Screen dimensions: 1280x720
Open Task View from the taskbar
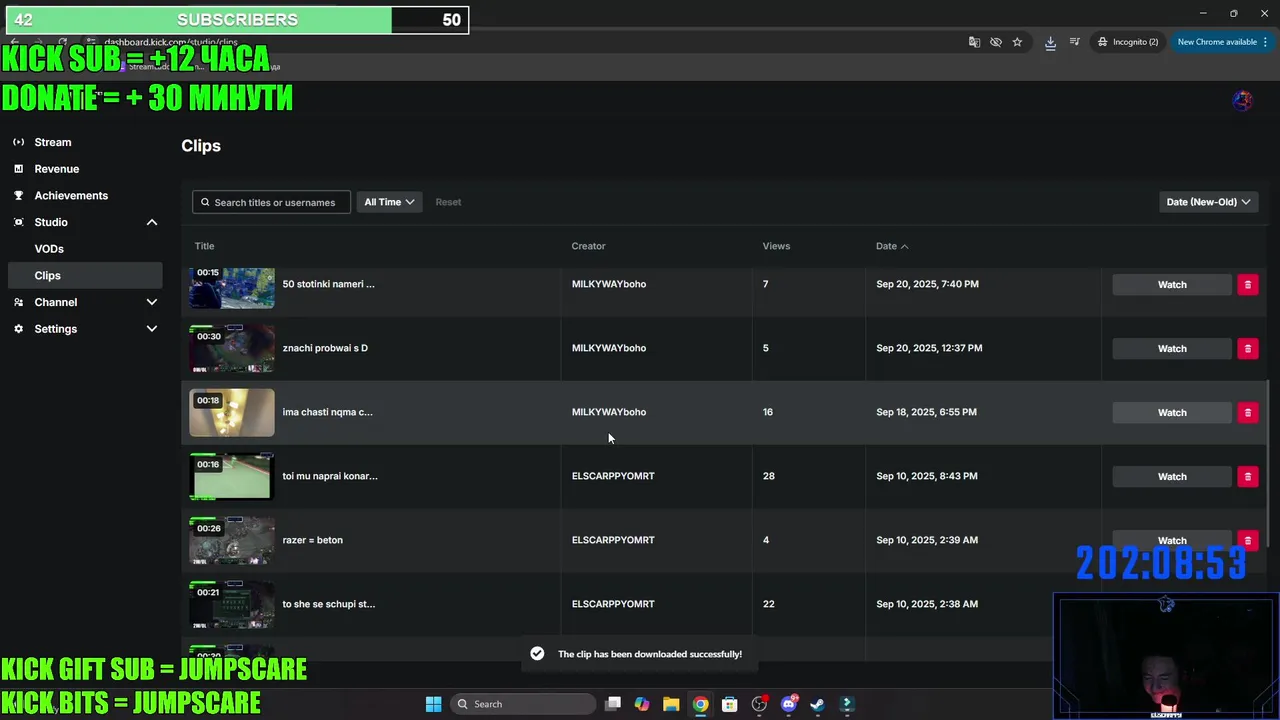click(x=613, y=704)
